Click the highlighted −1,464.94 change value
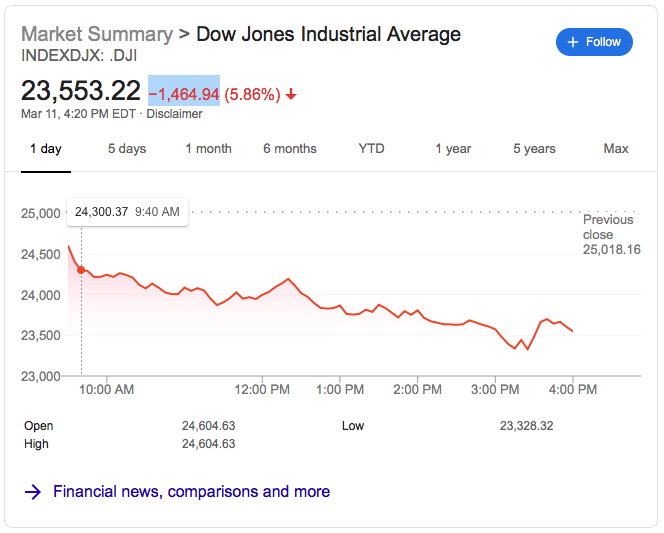 point(184,94)
